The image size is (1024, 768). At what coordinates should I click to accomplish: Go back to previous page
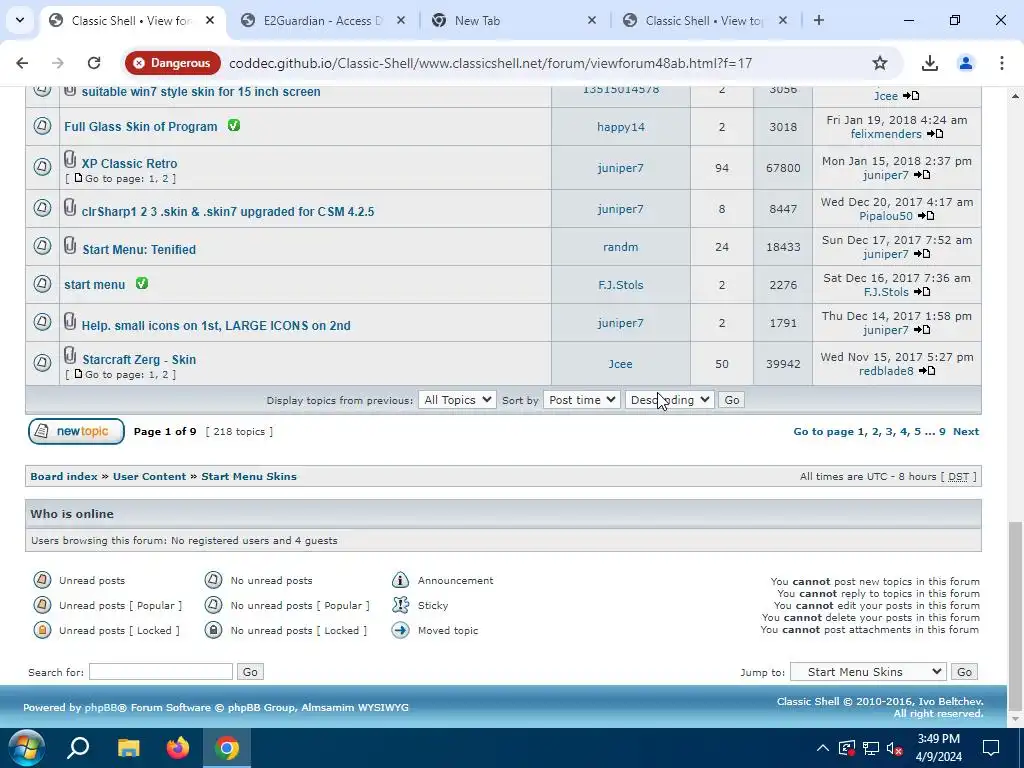pos(22,63)
